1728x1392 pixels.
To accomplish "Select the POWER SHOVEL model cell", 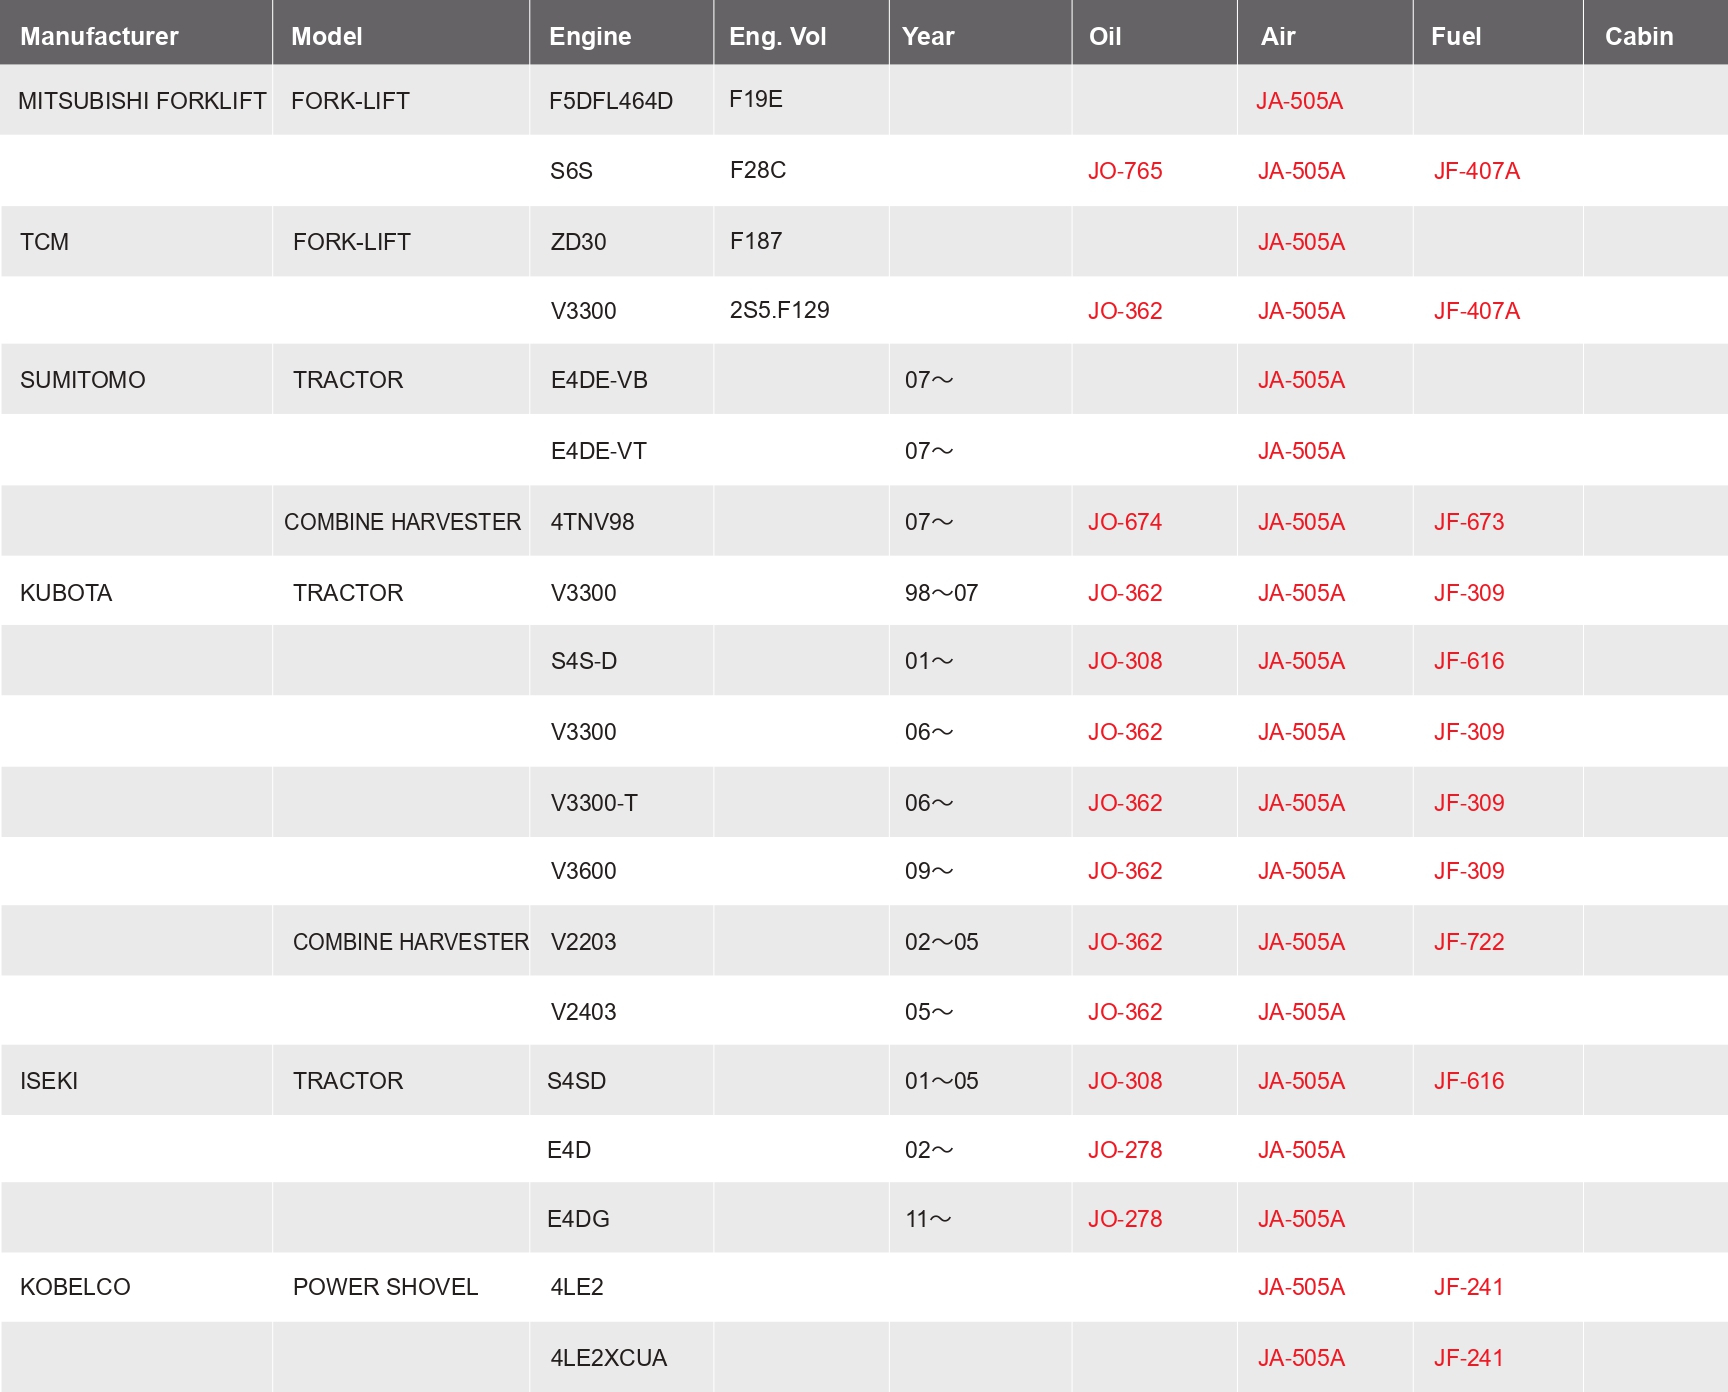I will [x=385, y=1287].
